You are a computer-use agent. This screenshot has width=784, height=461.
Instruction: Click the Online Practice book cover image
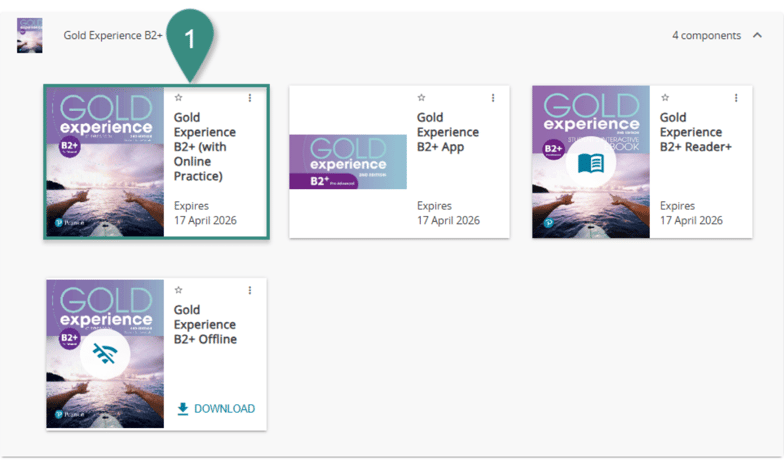105,162
